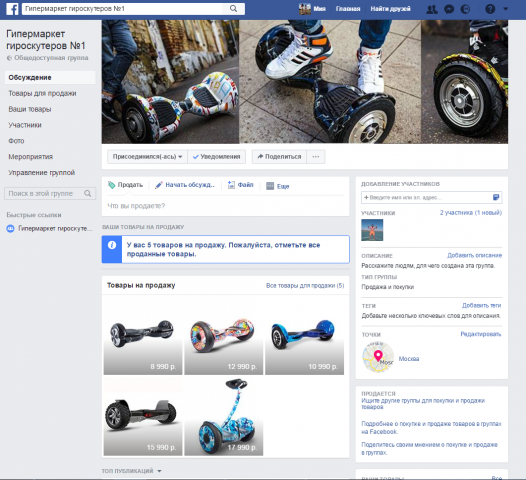Click Добавить теги link
The width and height of the screenshot is (526, 480).
click(x=481, y=306)
